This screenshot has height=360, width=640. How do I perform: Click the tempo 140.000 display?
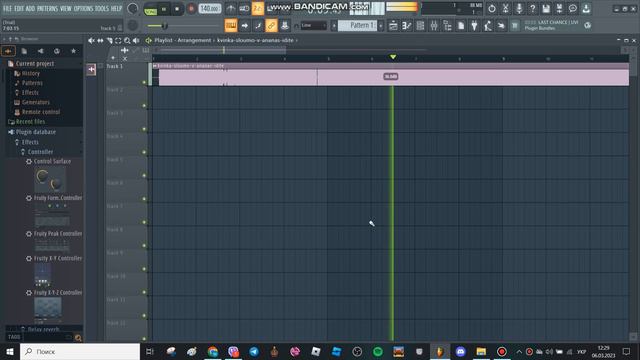[210, 9]
